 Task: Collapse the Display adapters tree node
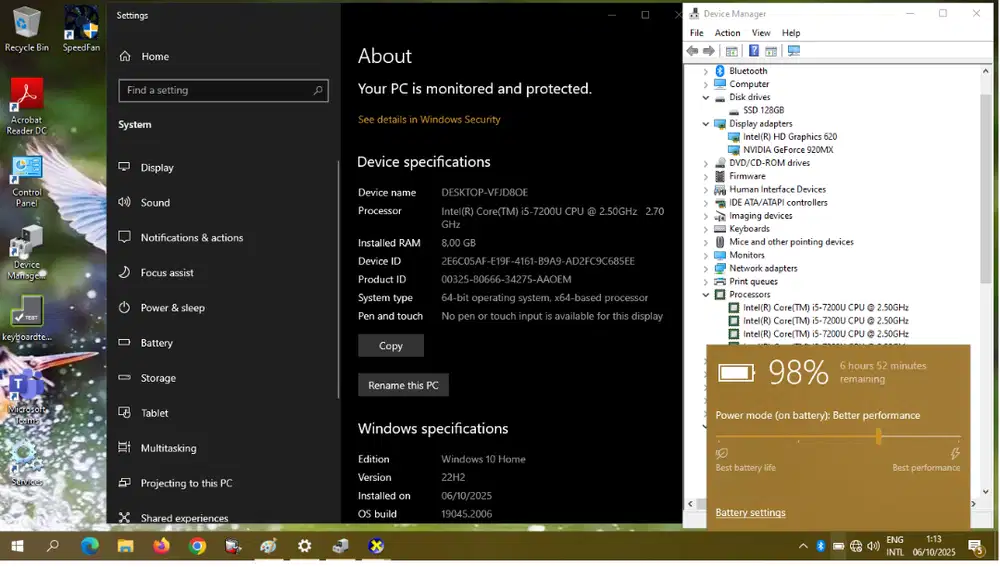(x=706, y=124)
